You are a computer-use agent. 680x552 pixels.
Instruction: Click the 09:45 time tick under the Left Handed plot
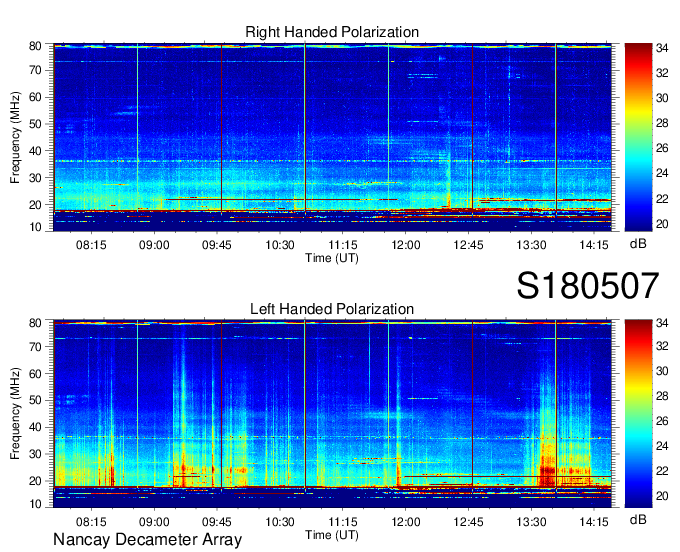217,522
